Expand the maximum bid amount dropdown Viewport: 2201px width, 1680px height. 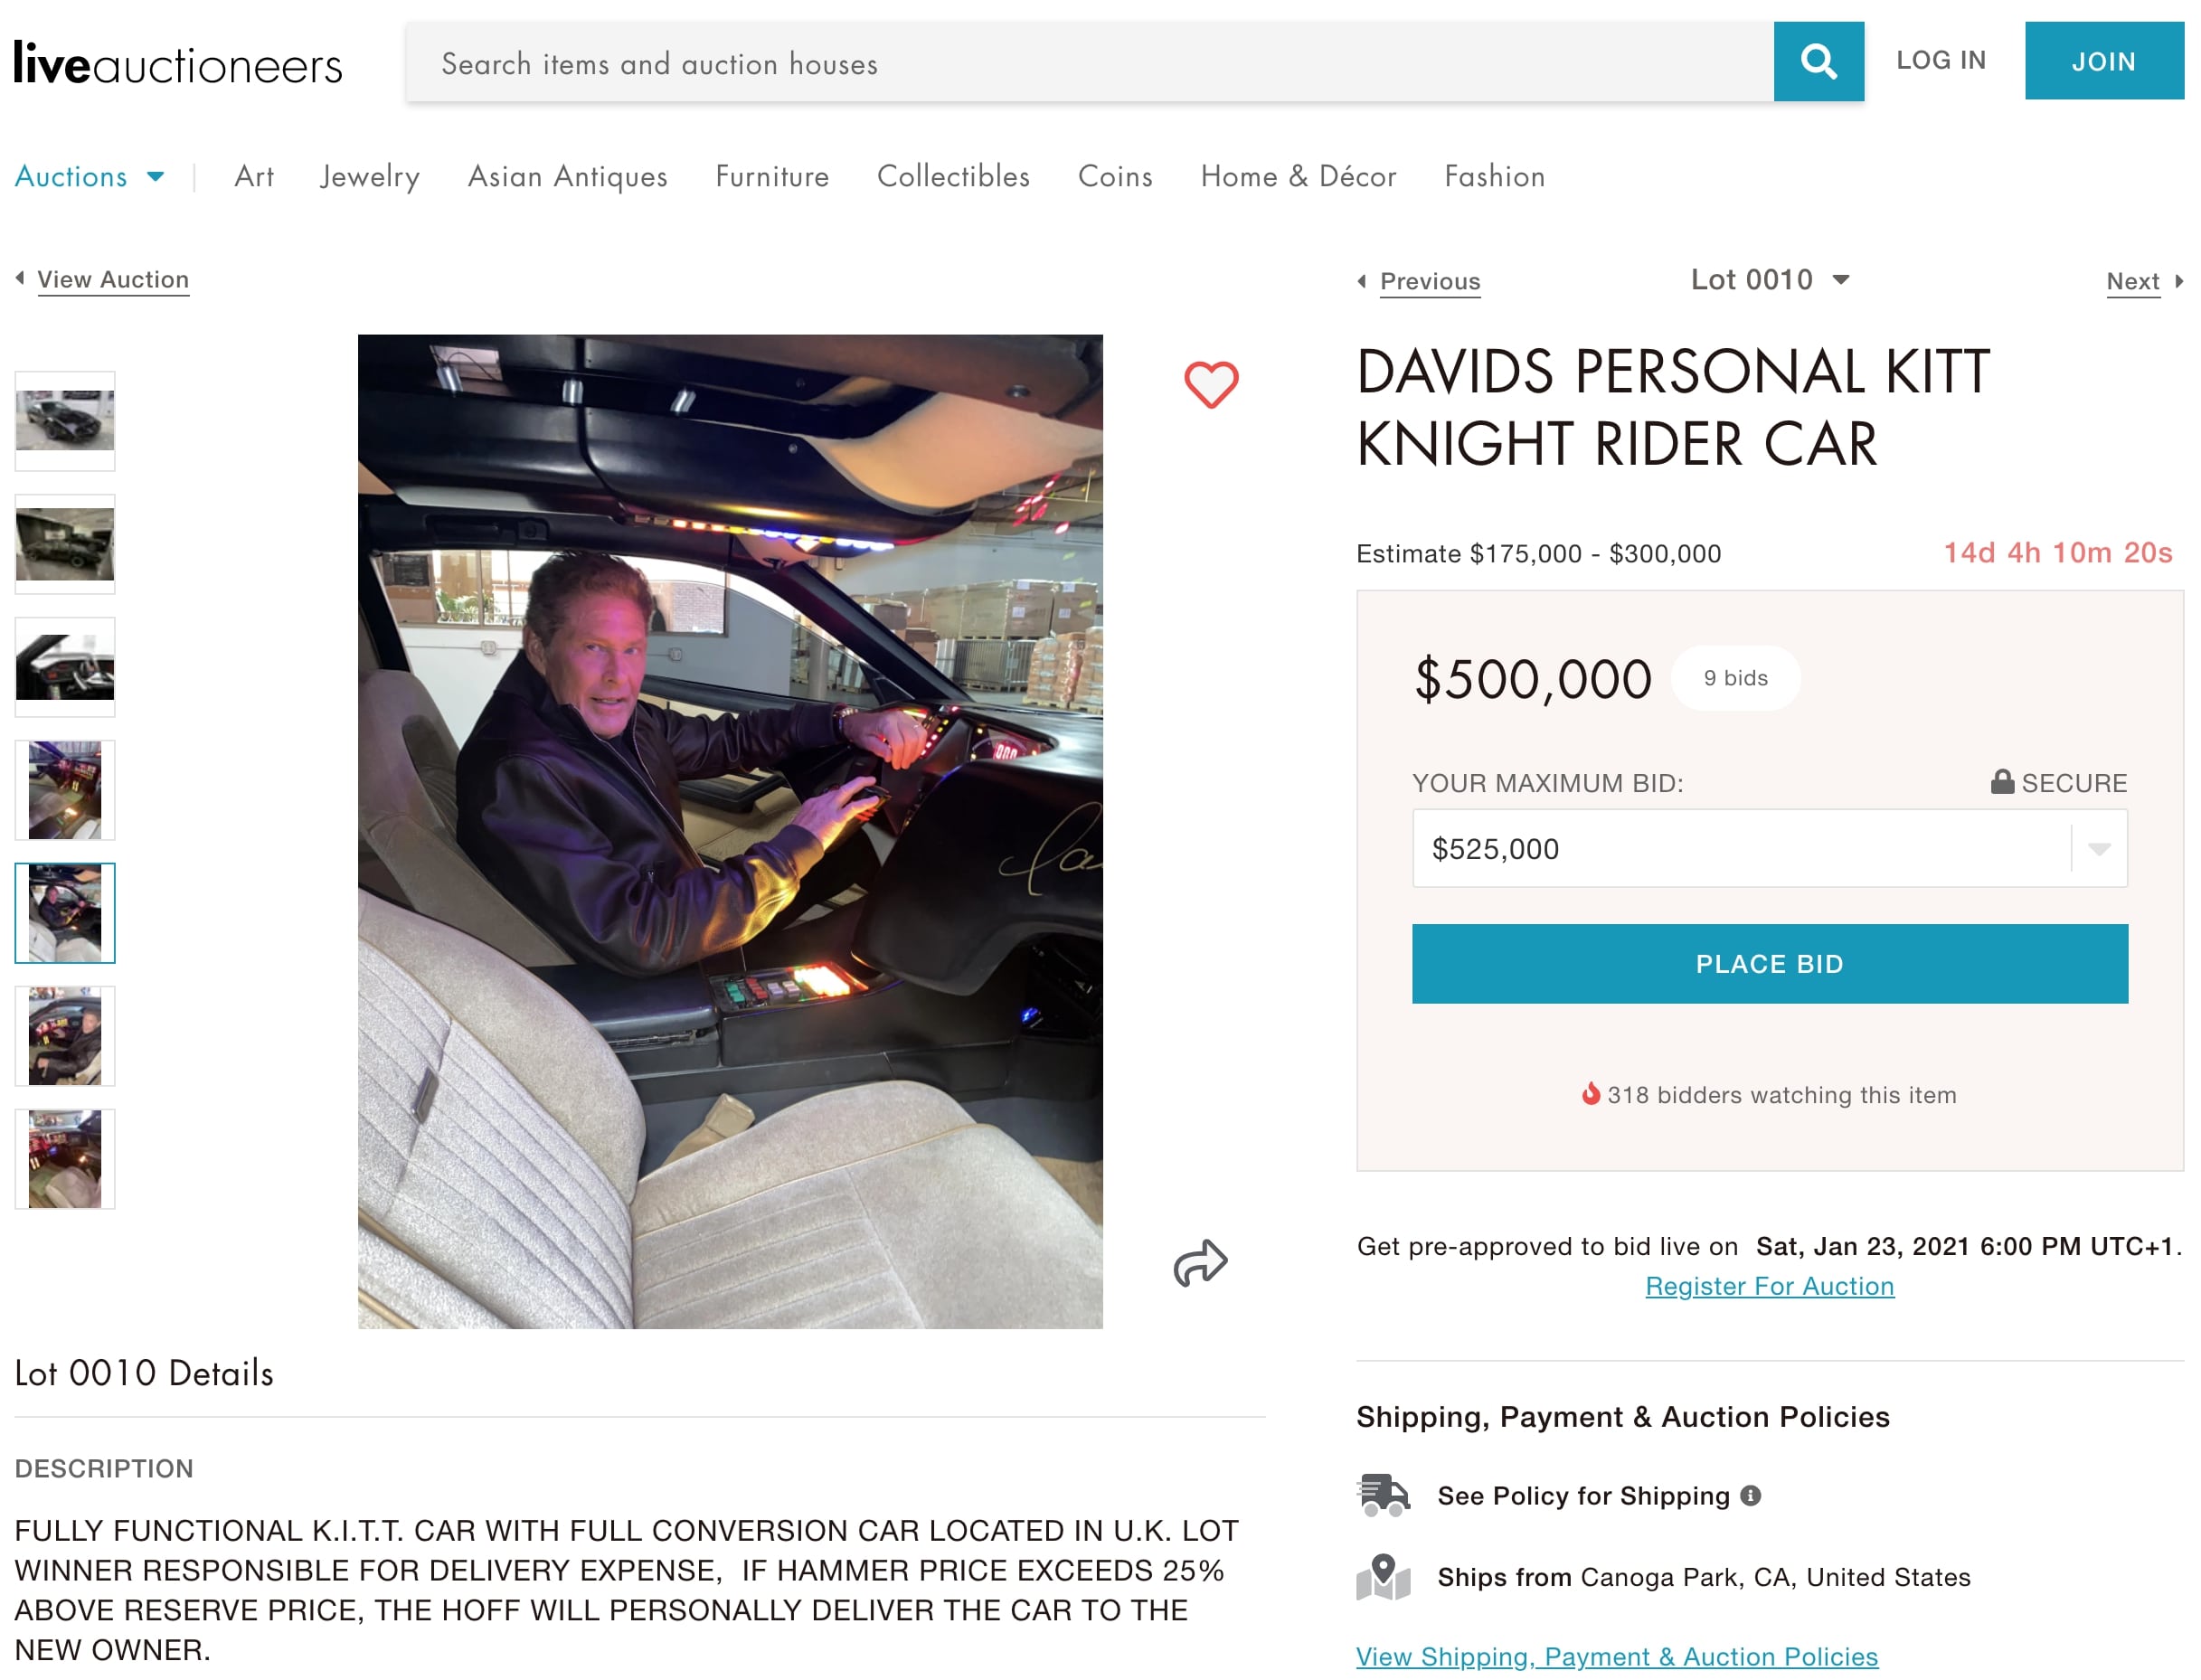[x=2098, y=848]
